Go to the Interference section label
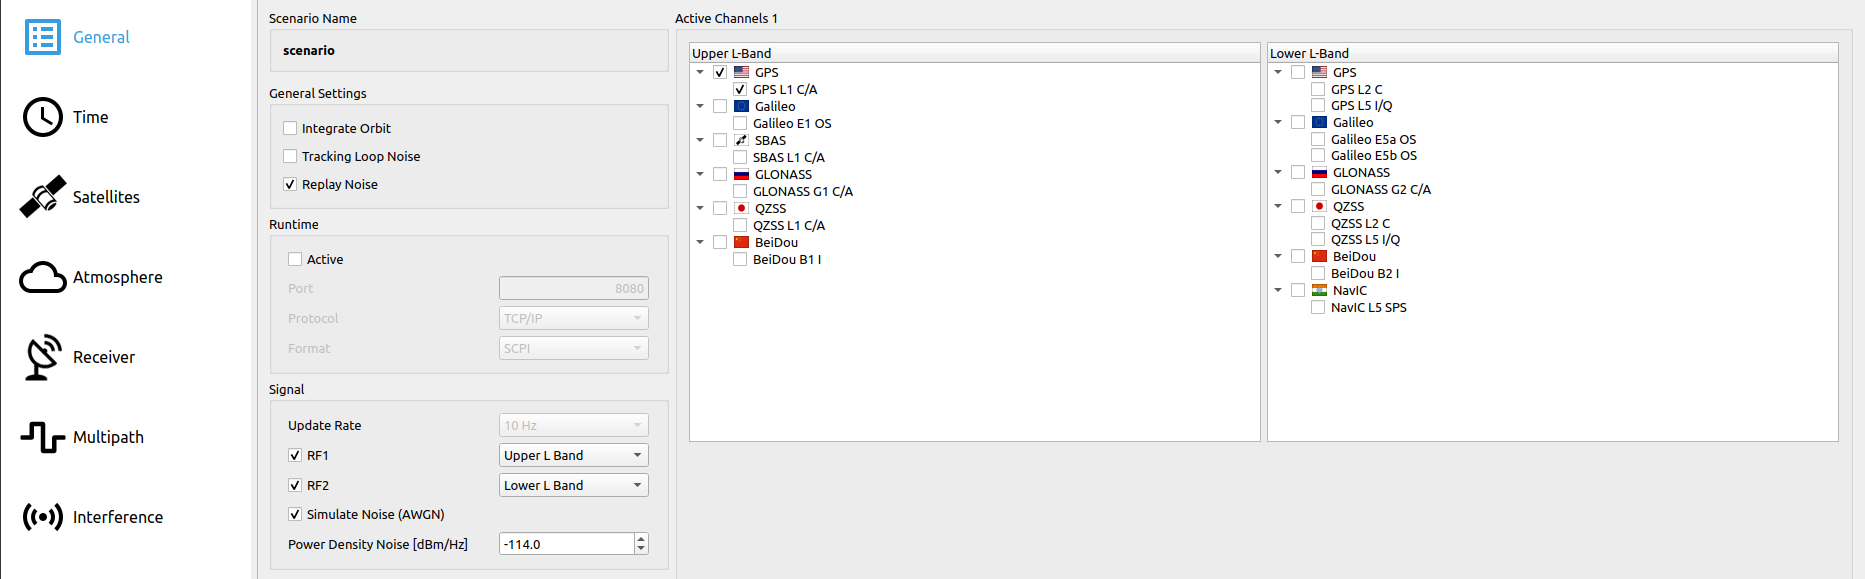 point(117,517)
